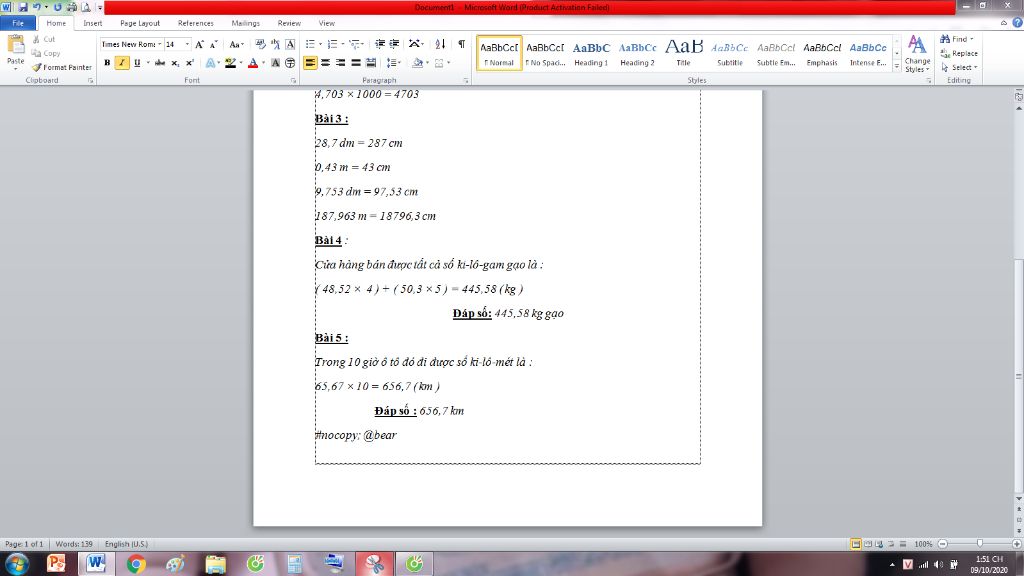The width and height of the screenshot is (1024, 576).
Task: Click Format Painter
Action: pyautogui.click(x=62, y=67)
